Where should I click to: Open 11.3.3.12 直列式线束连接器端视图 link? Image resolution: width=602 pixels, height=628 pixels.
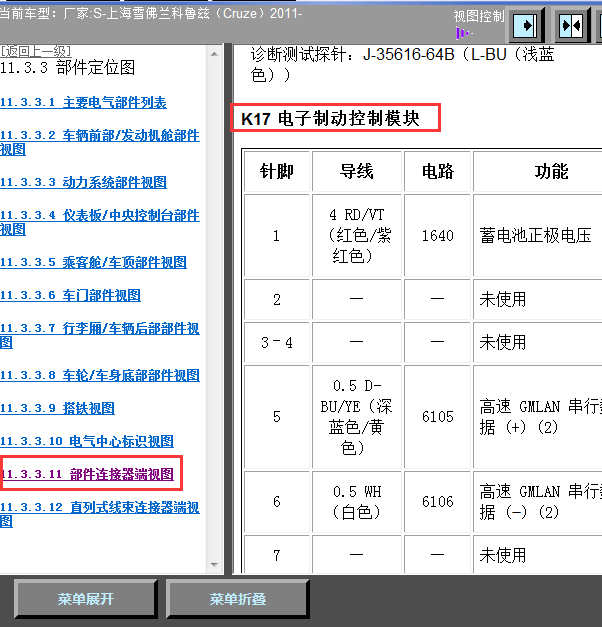pos(100,514)
